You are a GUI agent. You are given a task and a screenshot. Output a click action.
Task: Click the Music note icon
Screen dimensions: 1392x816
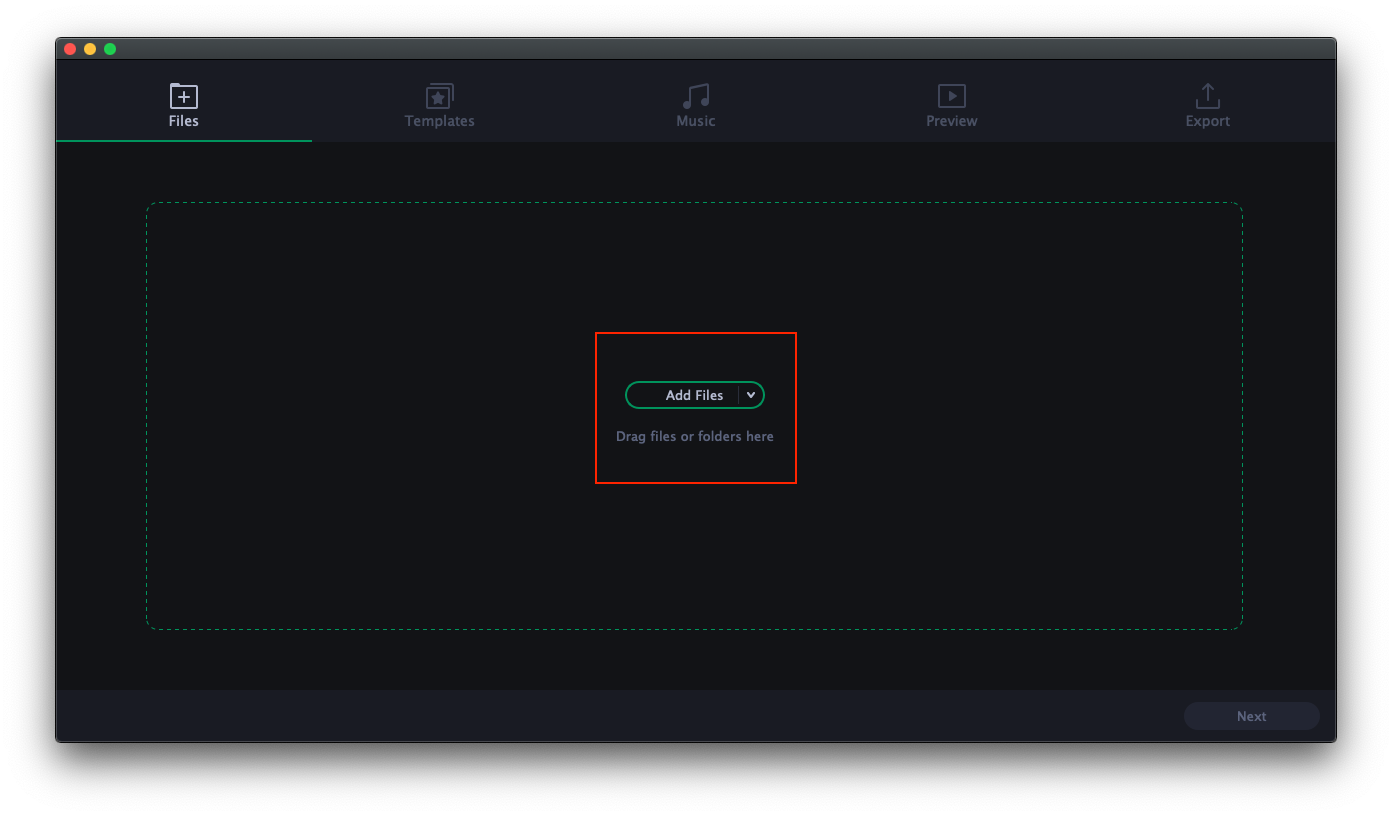click(x=695, y=97)
